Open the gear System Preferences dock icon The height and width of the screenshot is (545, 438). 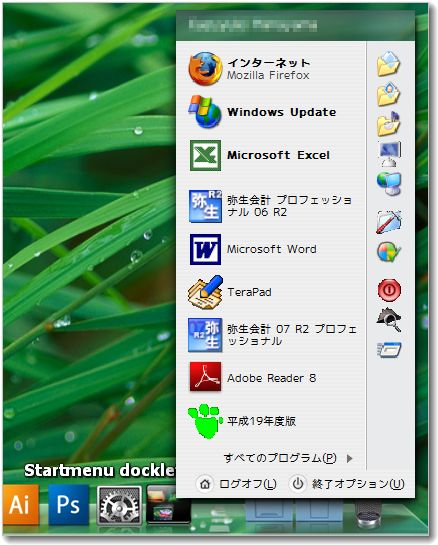(x=119, y=505)
